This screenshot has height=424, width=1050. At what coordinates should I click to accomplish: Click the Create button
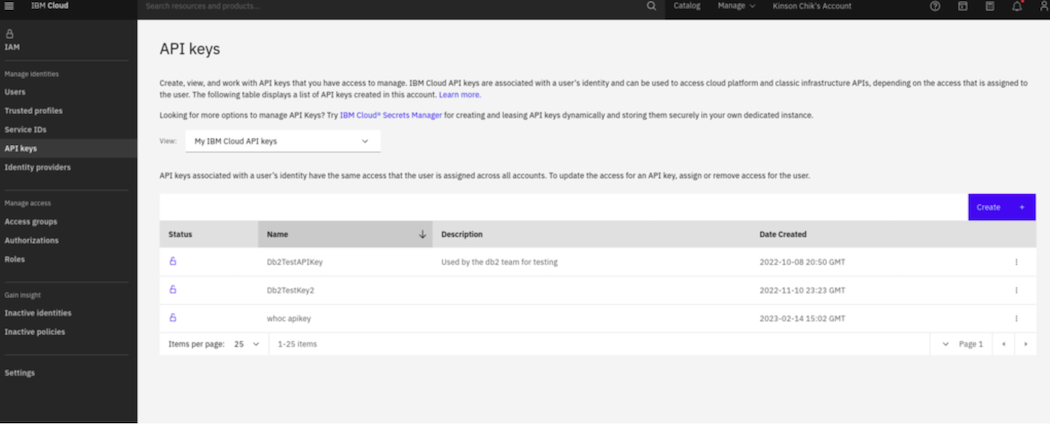[1002, 207]
